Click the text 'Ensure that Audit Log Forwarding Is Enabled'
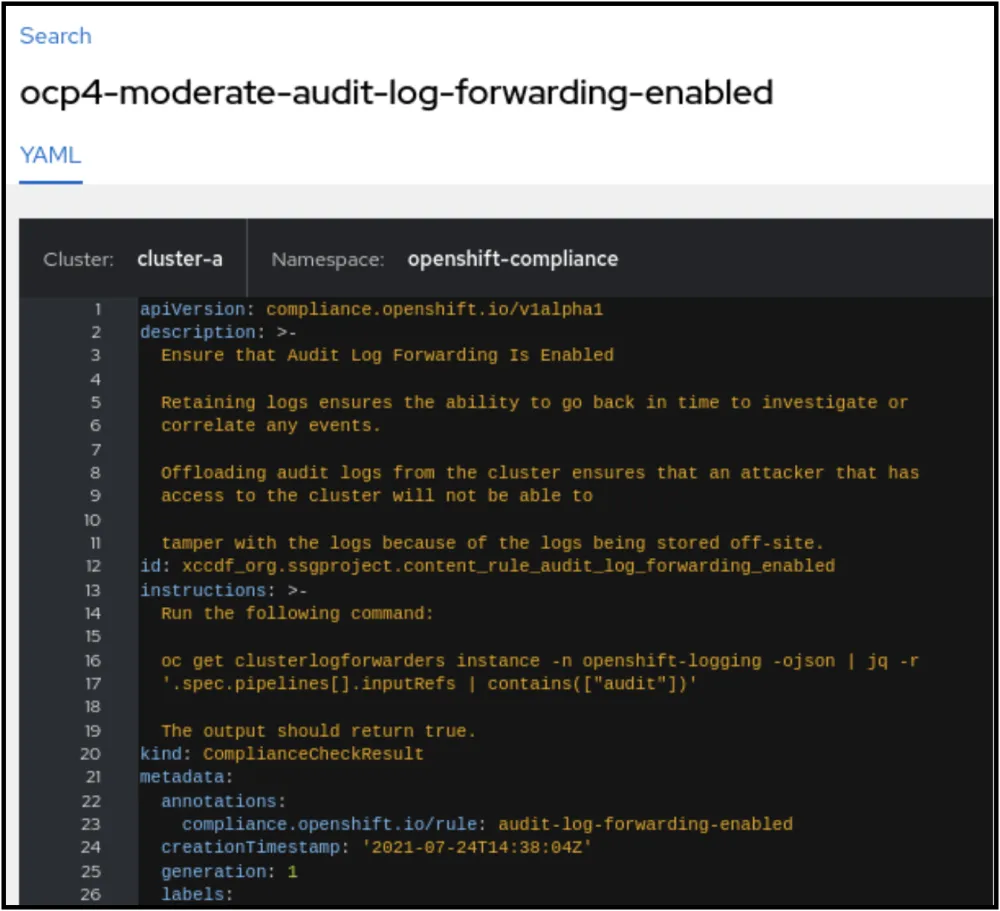Viewport: 1000px width, 911px height. pos(387,355)
